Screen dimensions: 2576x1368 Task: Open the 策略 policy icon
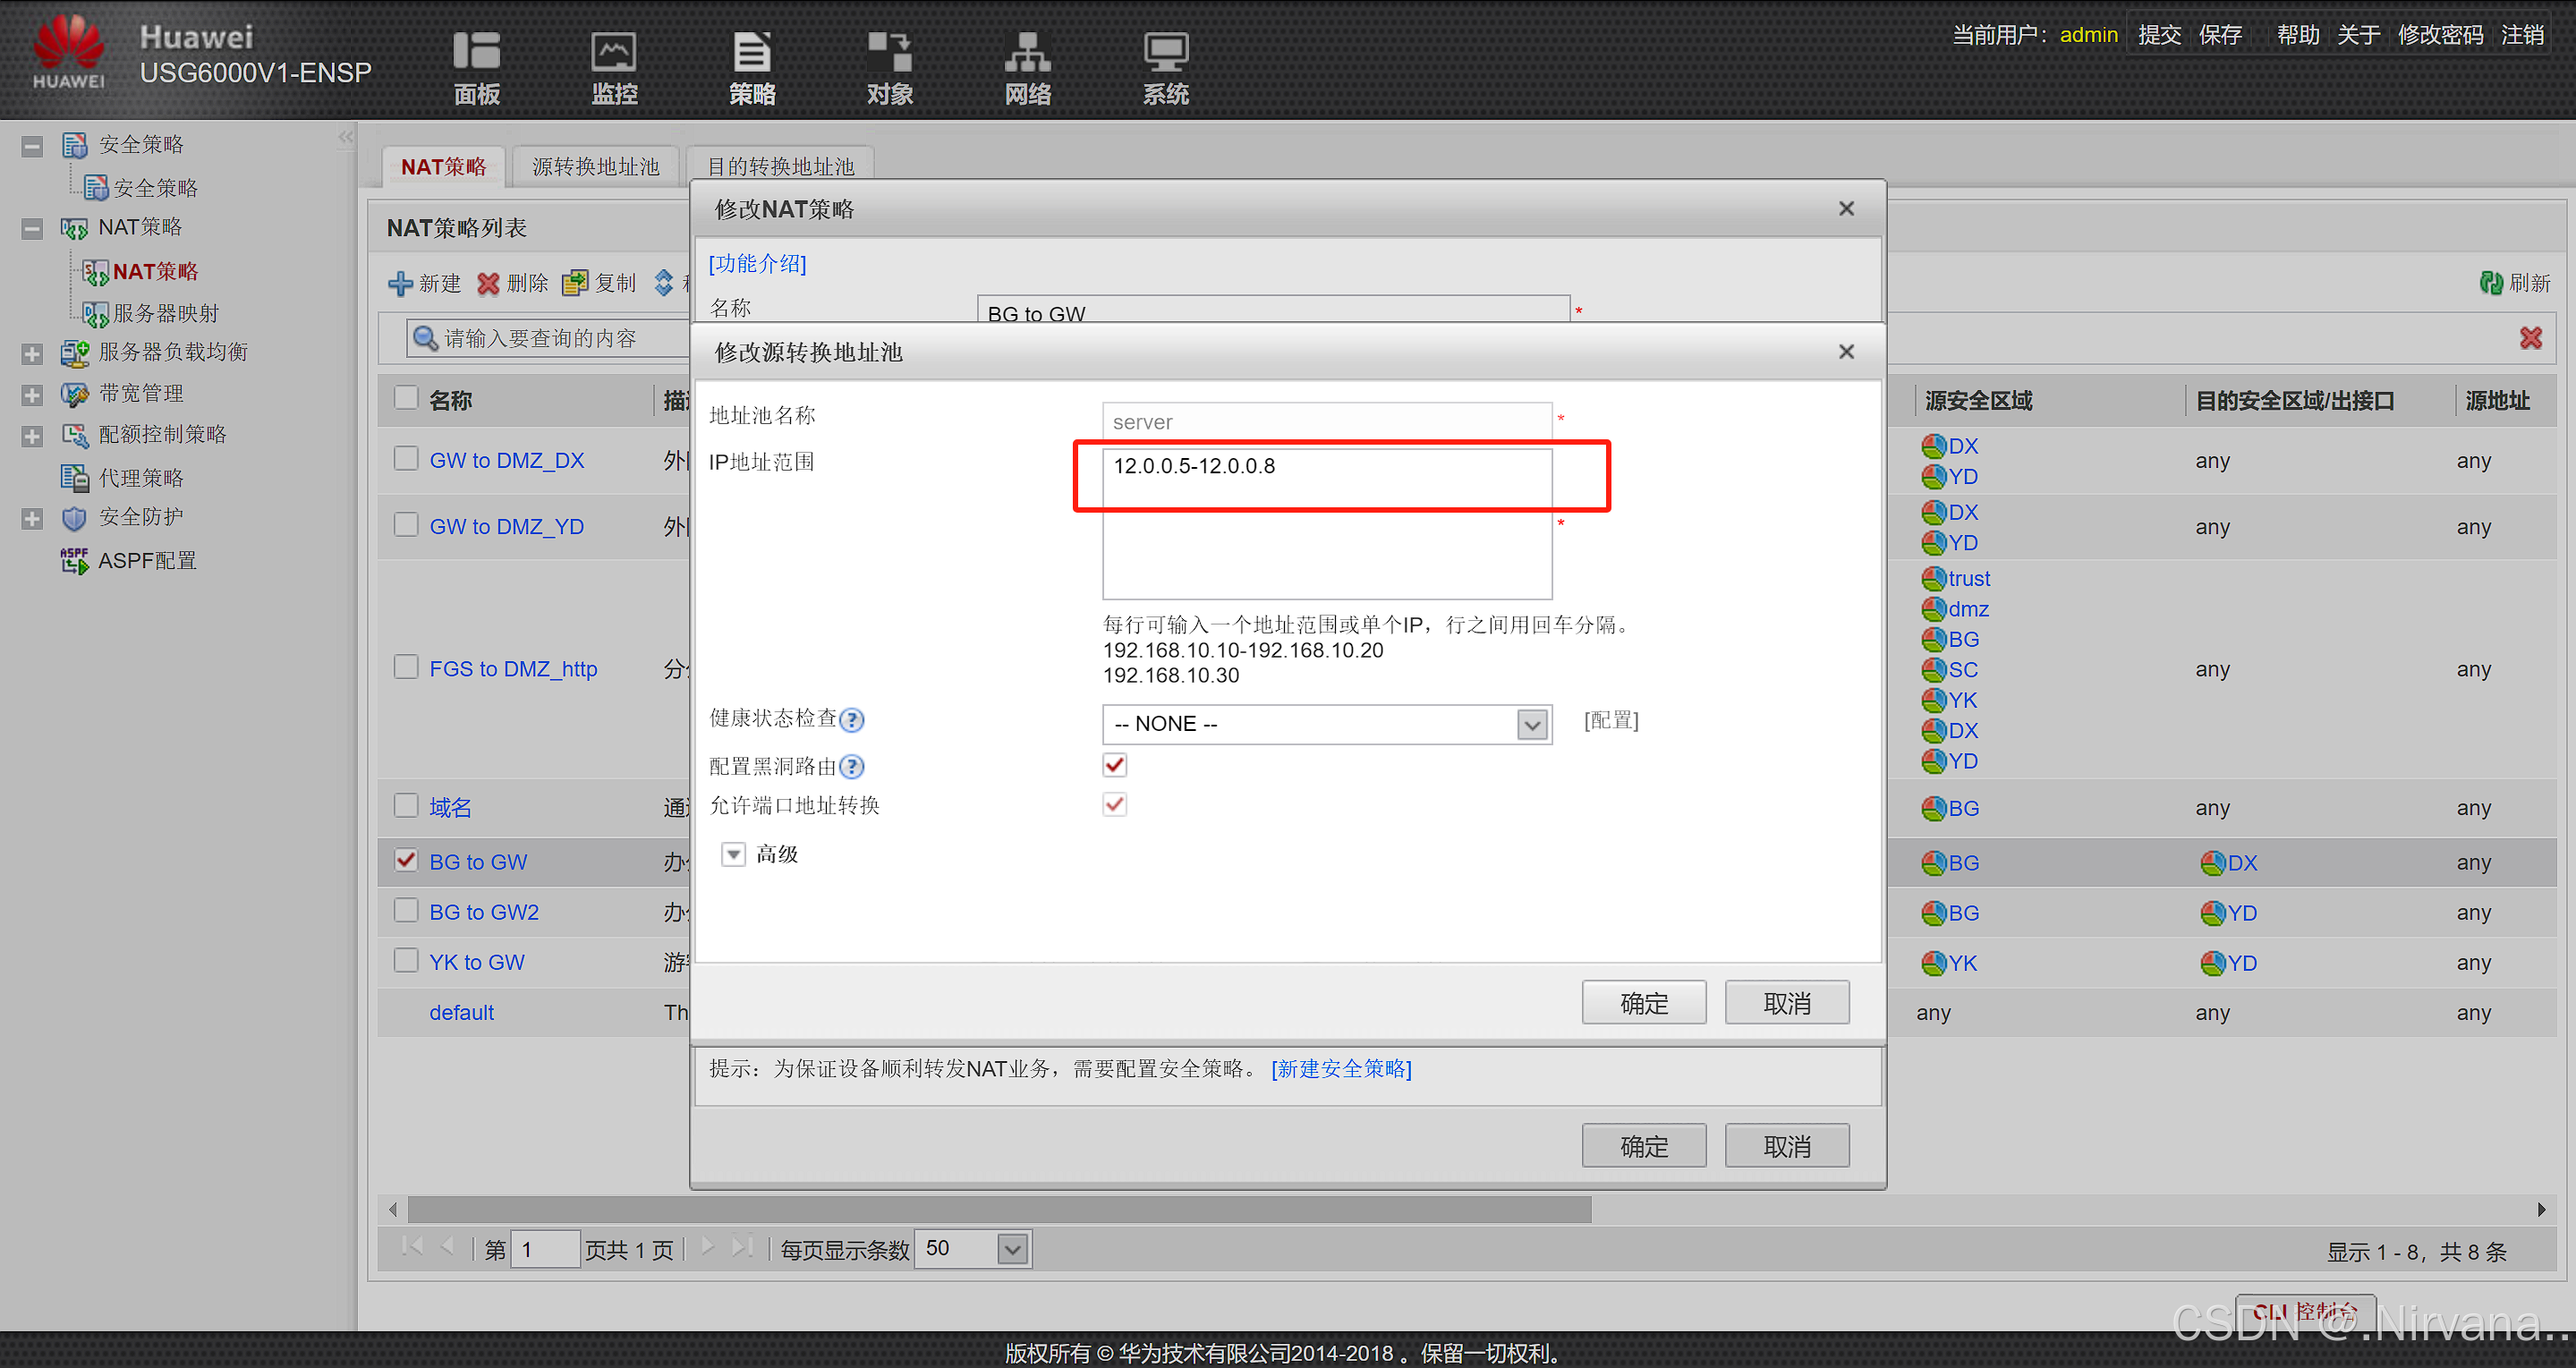(x=752, y=51)
